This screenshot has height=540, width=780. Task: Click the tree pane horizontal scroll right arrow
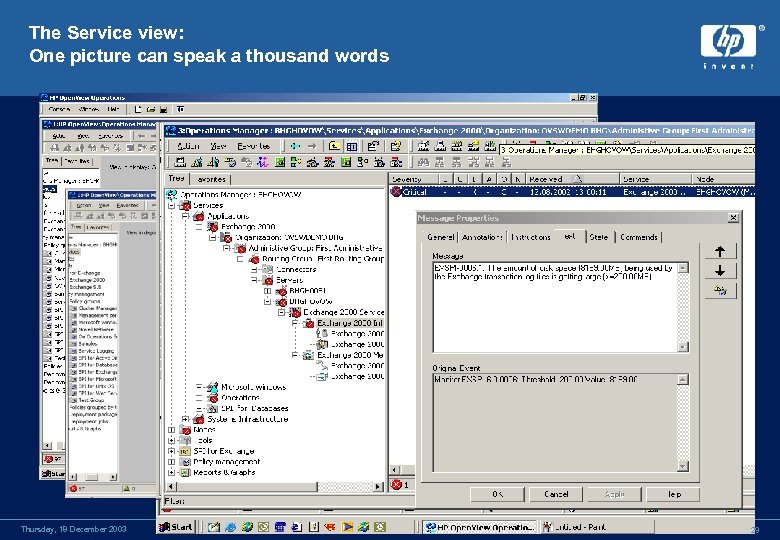click(x=378, y=486)
